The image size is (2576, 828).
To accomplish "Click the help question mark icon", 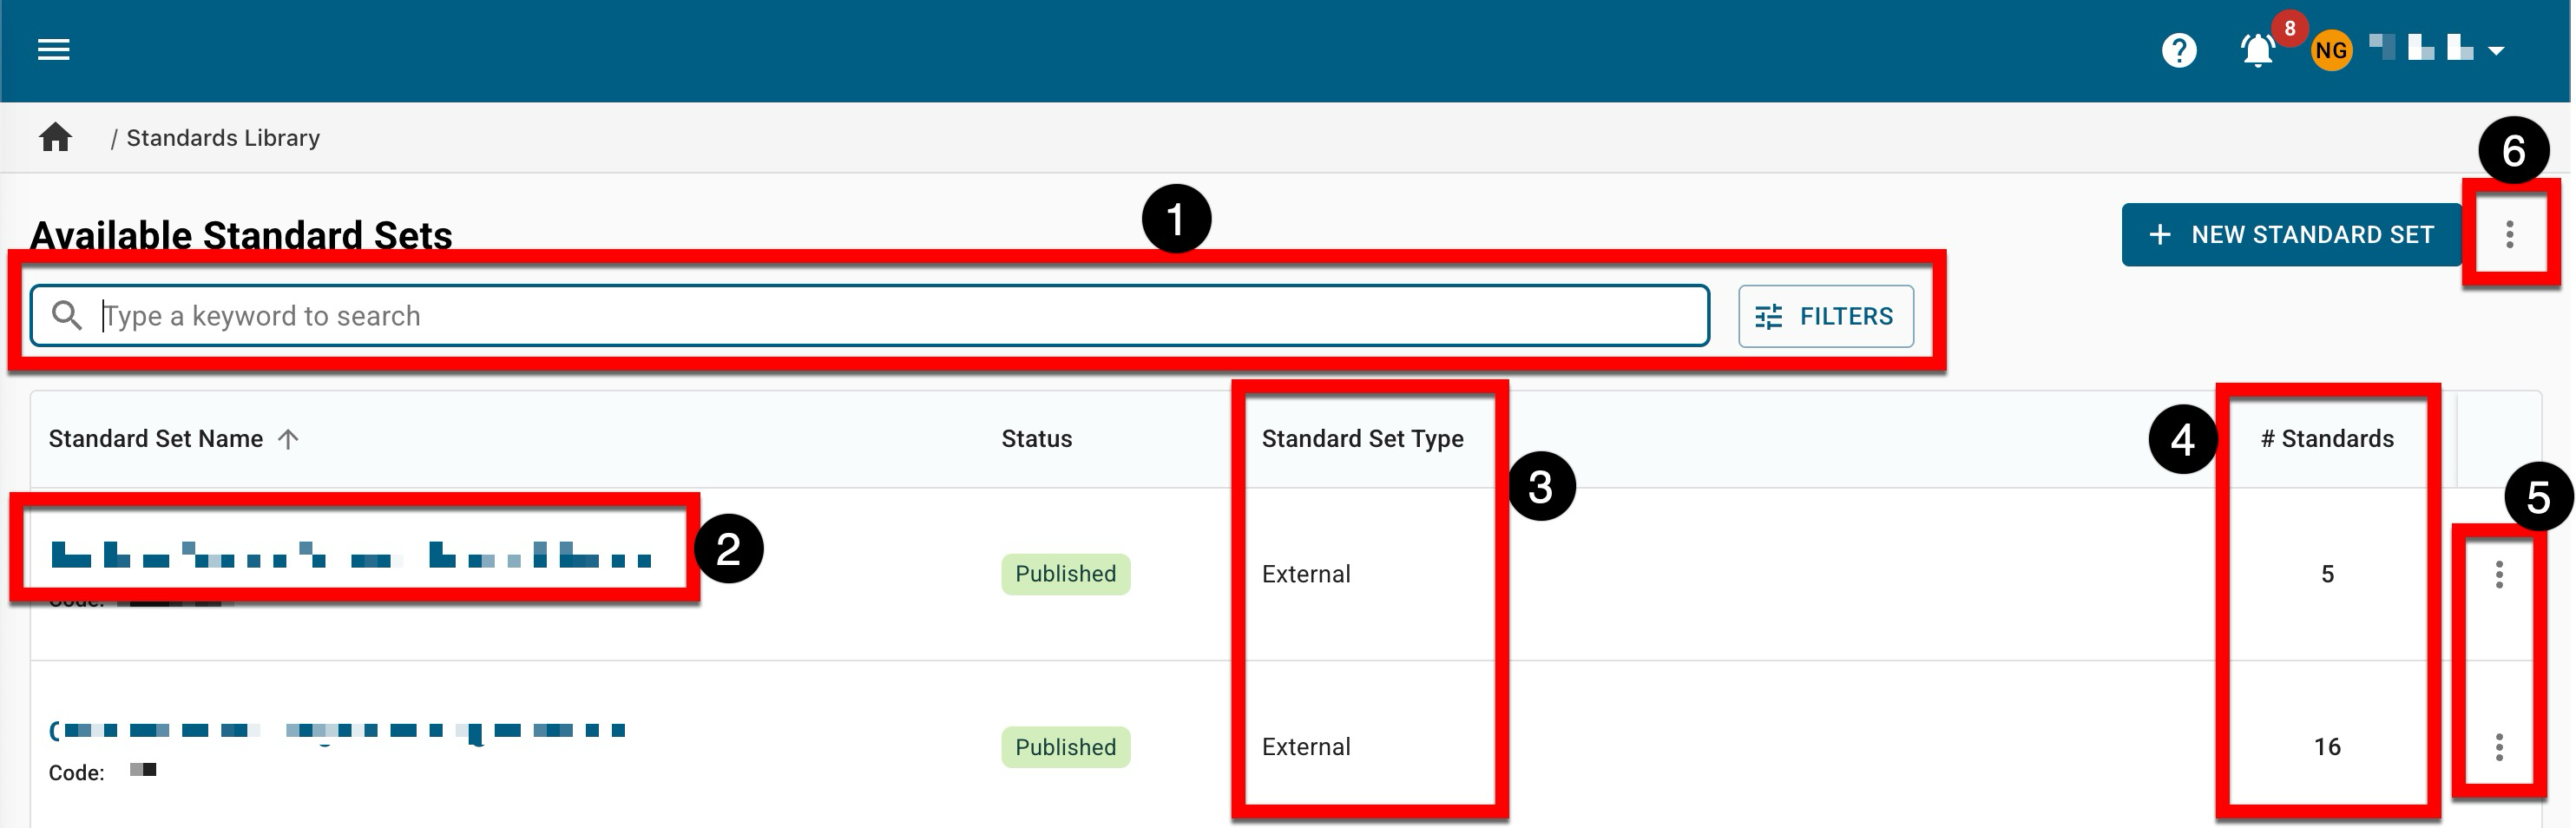I will (x=2178, y=50).
